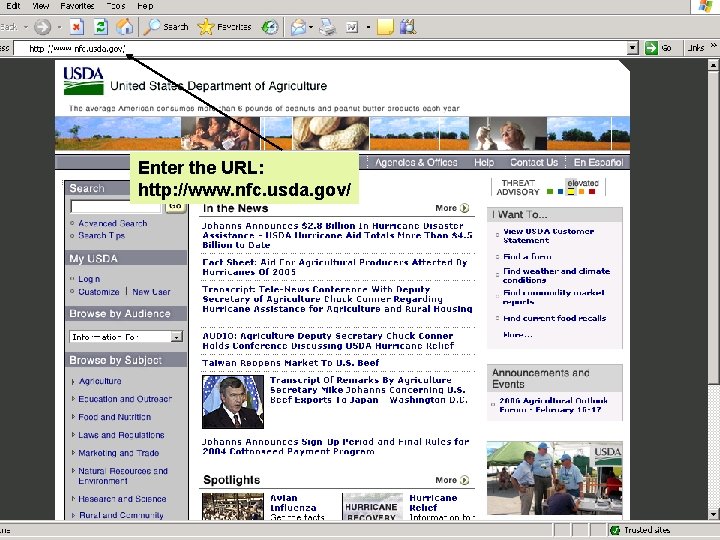Open the 2006 Agricultural Outlook Forum link
Viewport: 720px width, 540px height.
click(553, 405)
